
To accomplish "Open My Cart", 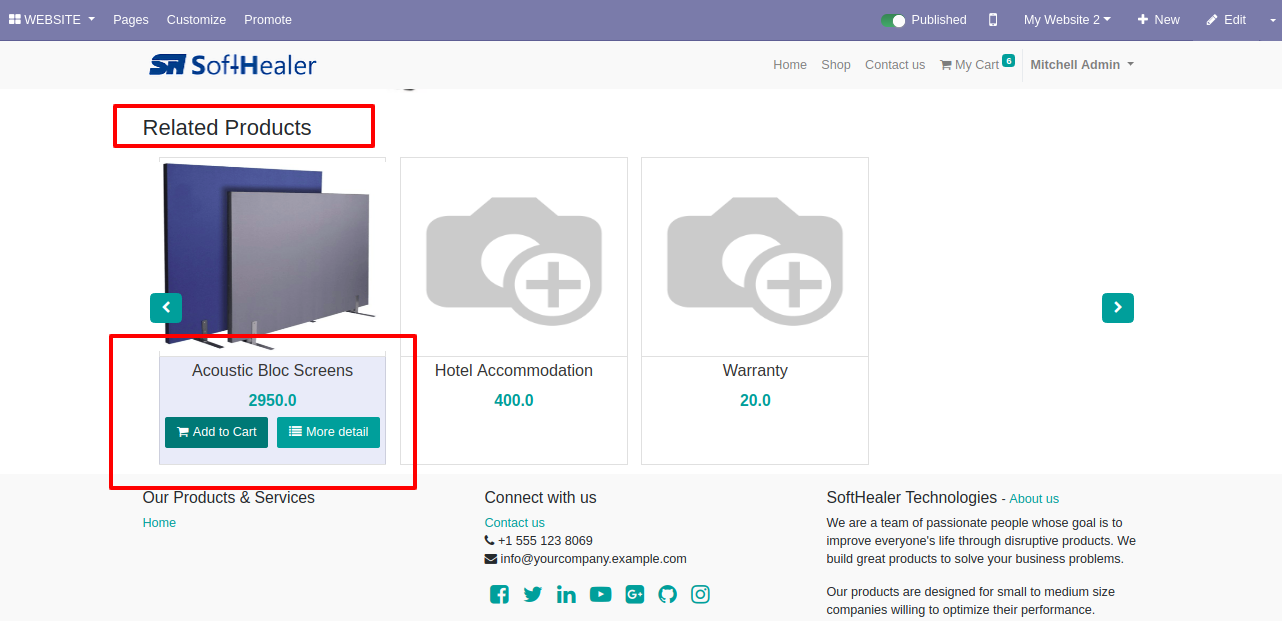I will point(969,65).
